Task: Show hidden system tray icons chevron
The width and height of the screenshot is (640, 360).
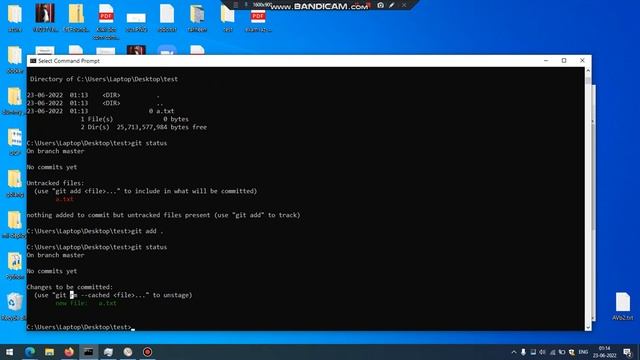Action: click(513, 352)
